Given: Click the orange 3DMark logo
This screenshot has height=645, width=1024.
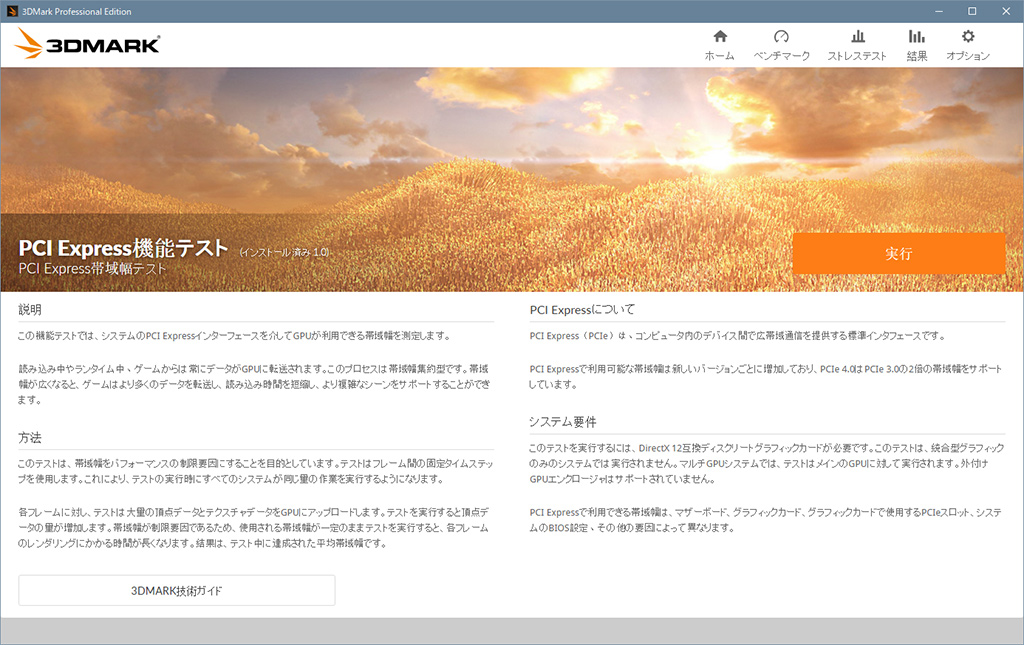Looking at the screenshot, I should coord(88,44).
